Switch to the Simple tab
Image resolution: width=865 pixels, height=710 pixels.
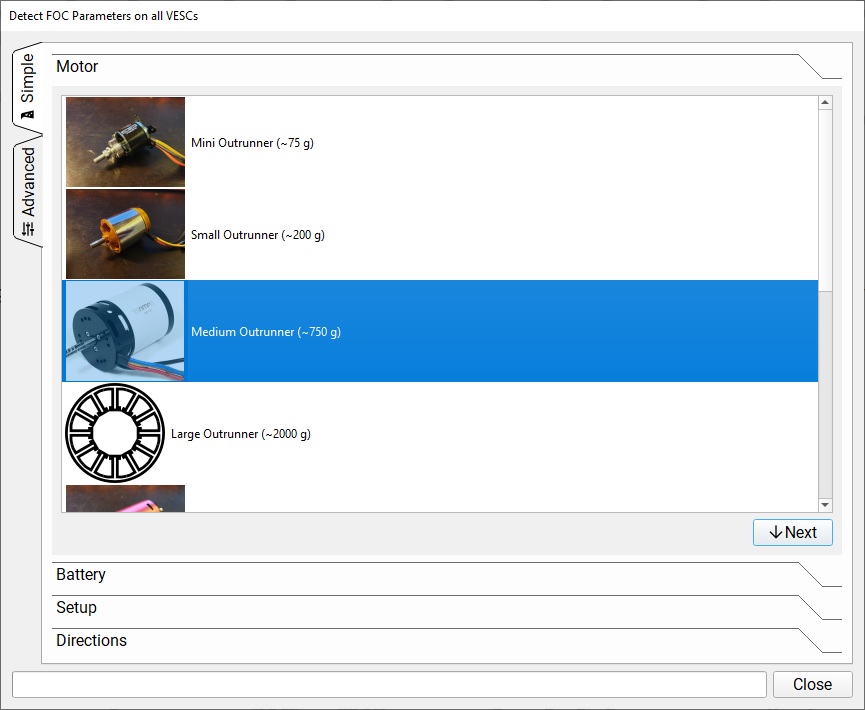pos(27,87)
